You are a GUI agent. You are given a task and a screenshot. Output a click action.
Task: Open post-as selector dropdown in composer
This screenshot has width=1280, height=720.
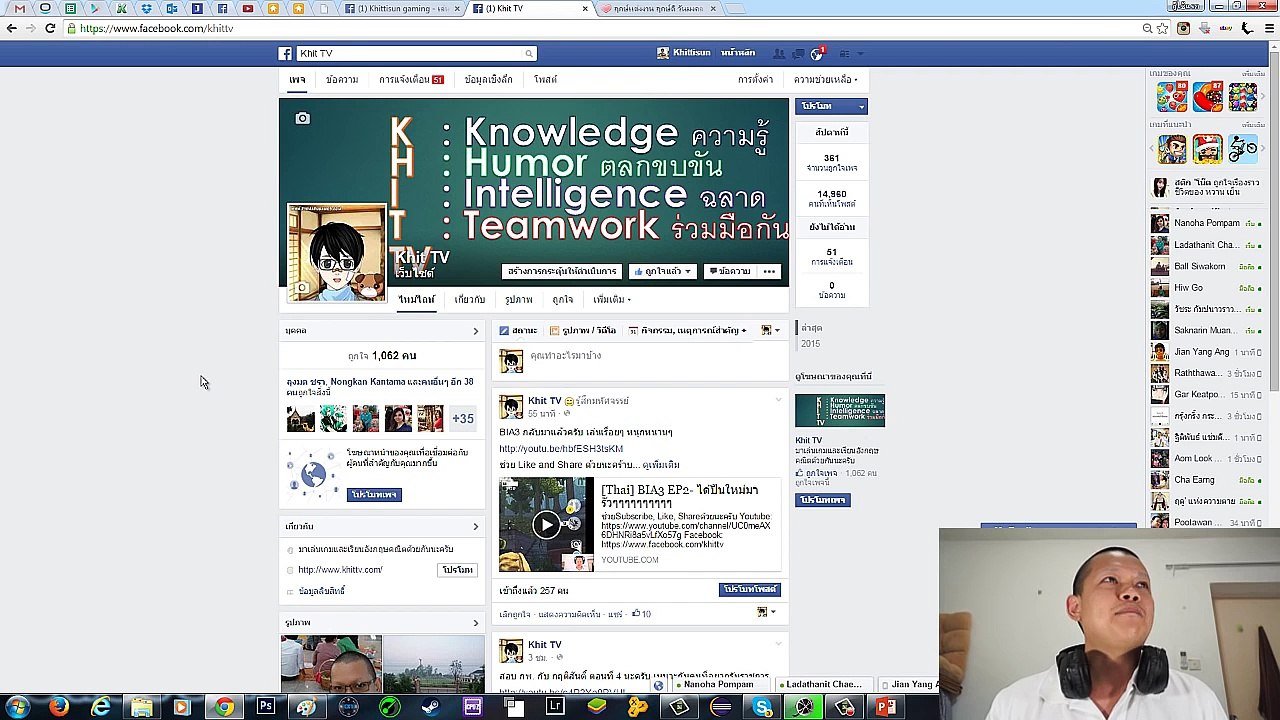[770, 330]
